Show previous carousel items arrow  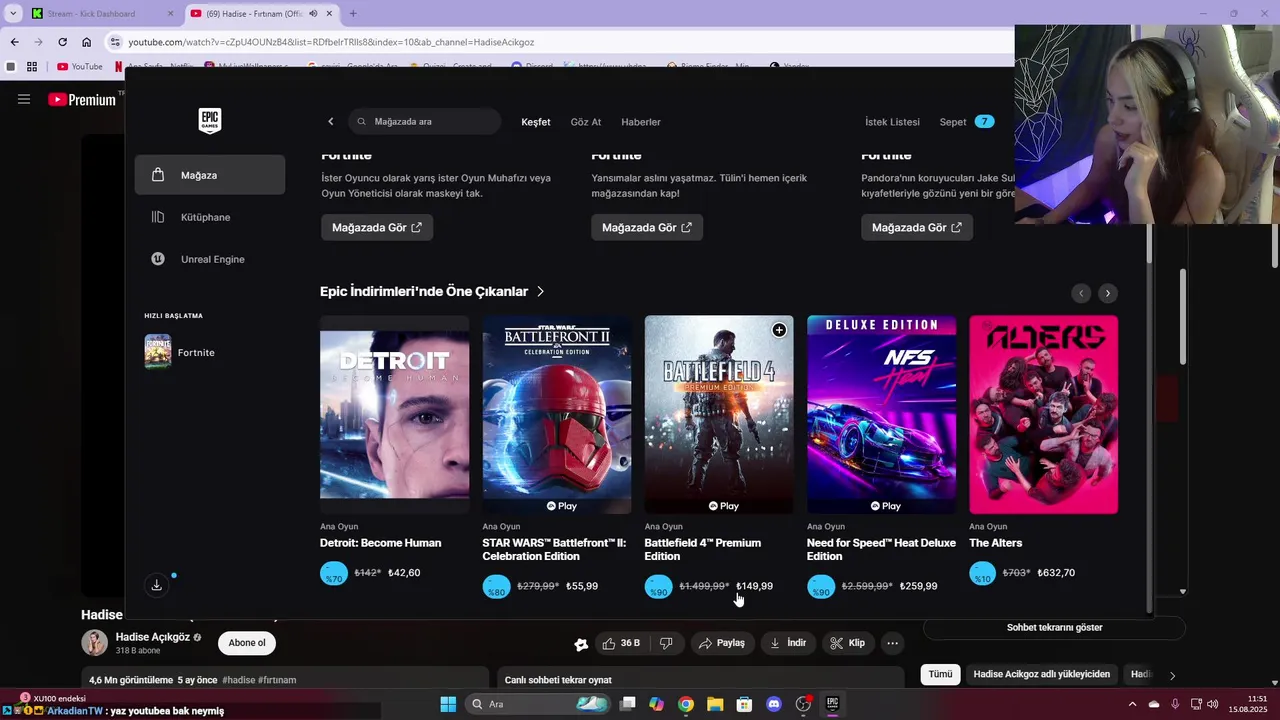click(1081, 293)
